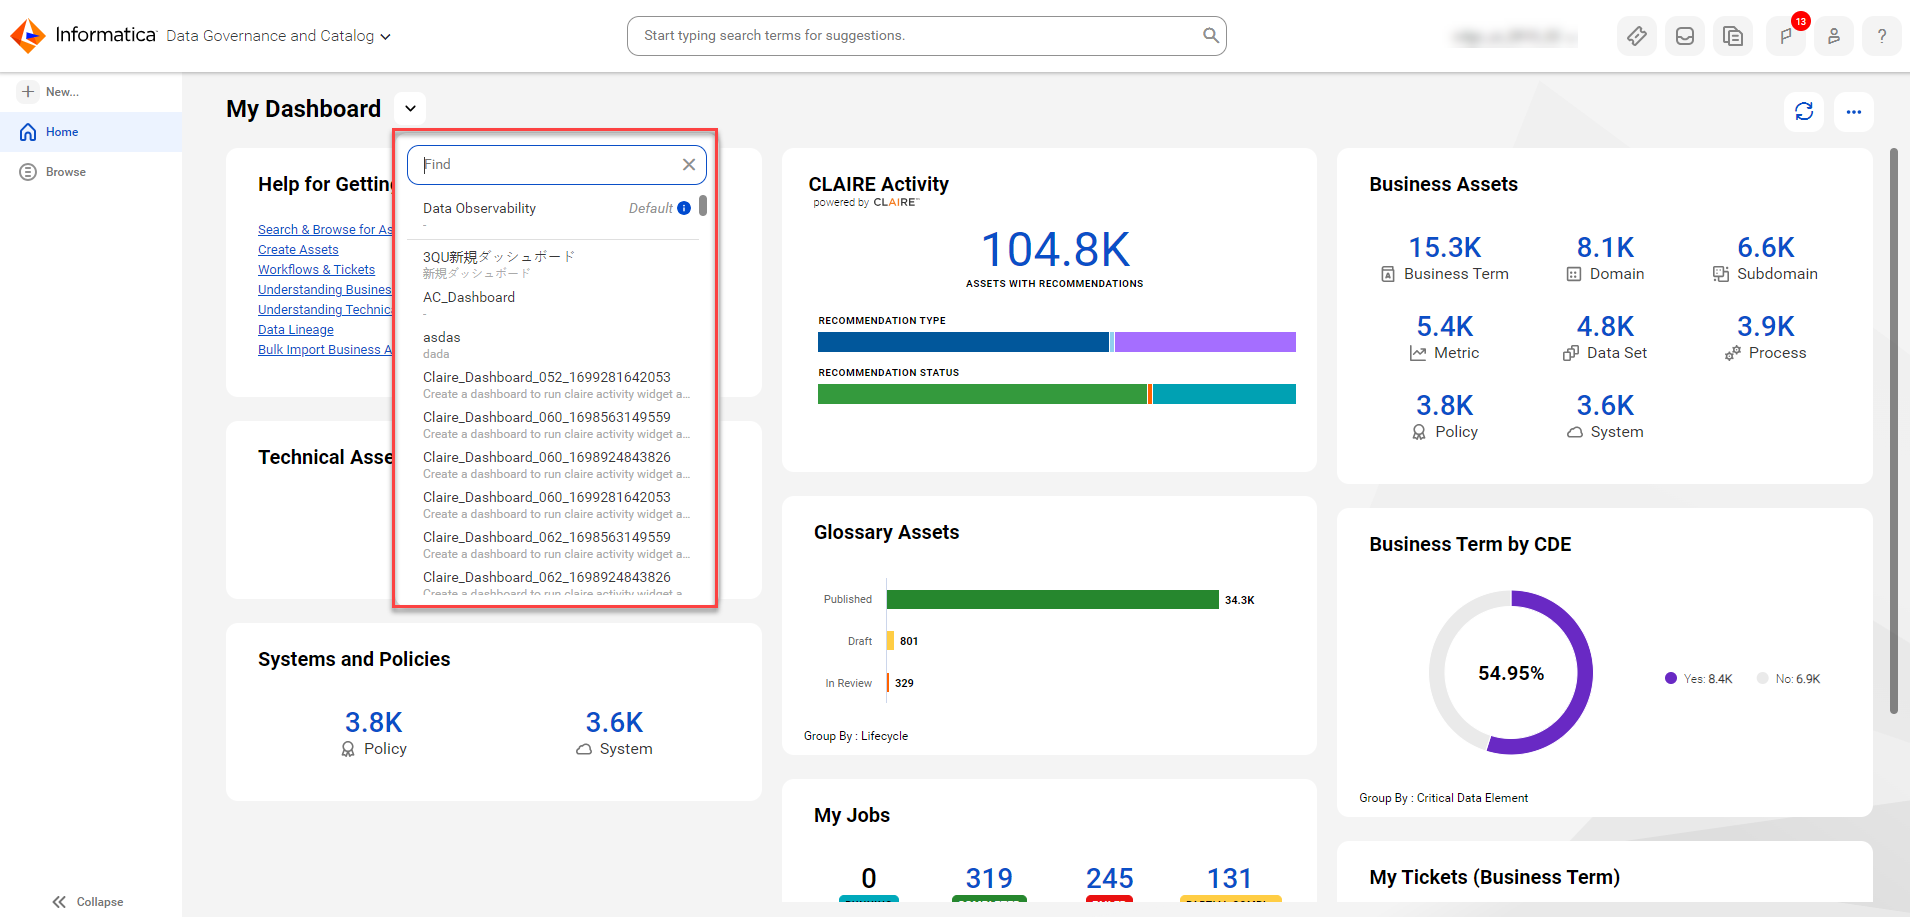Open Browse in sidebar

coord(90,172)
